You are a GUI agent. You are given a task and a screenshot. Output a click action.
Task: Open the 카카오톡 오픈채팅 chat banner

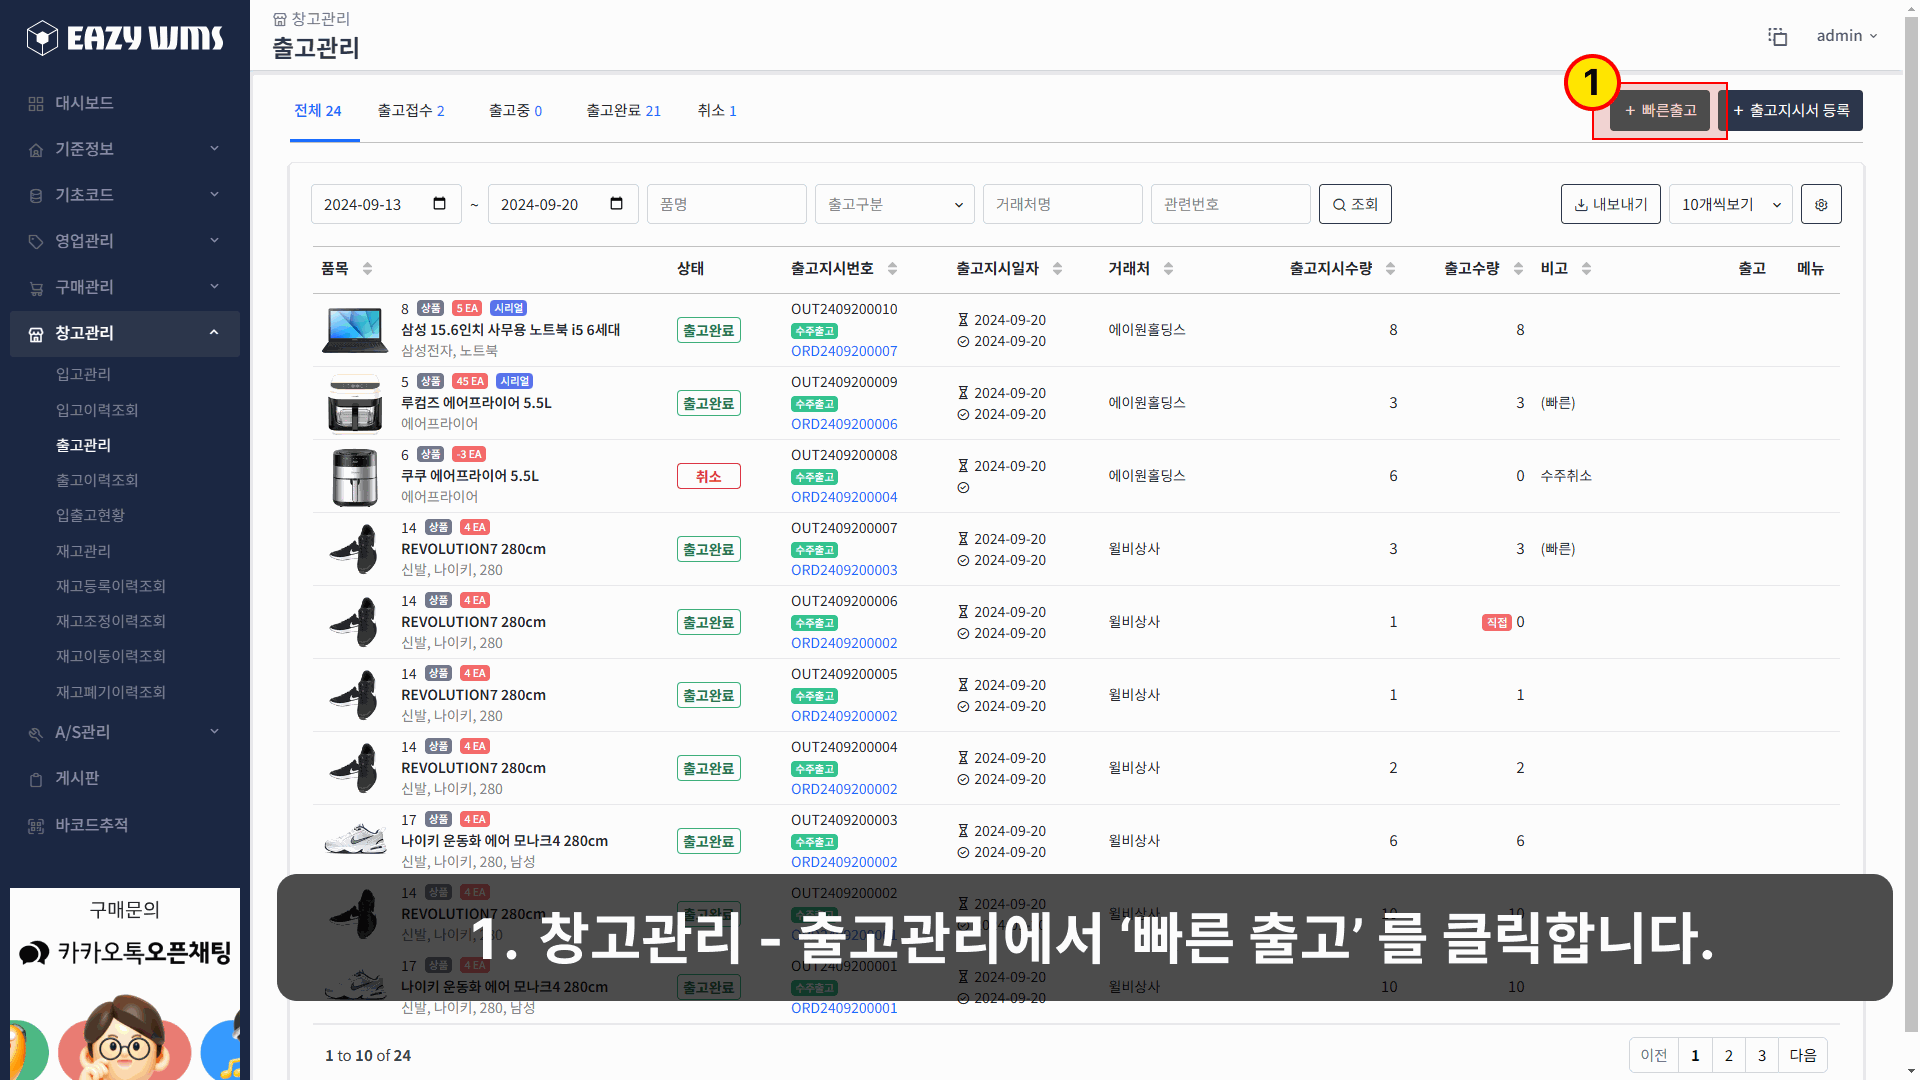[124, 953]
